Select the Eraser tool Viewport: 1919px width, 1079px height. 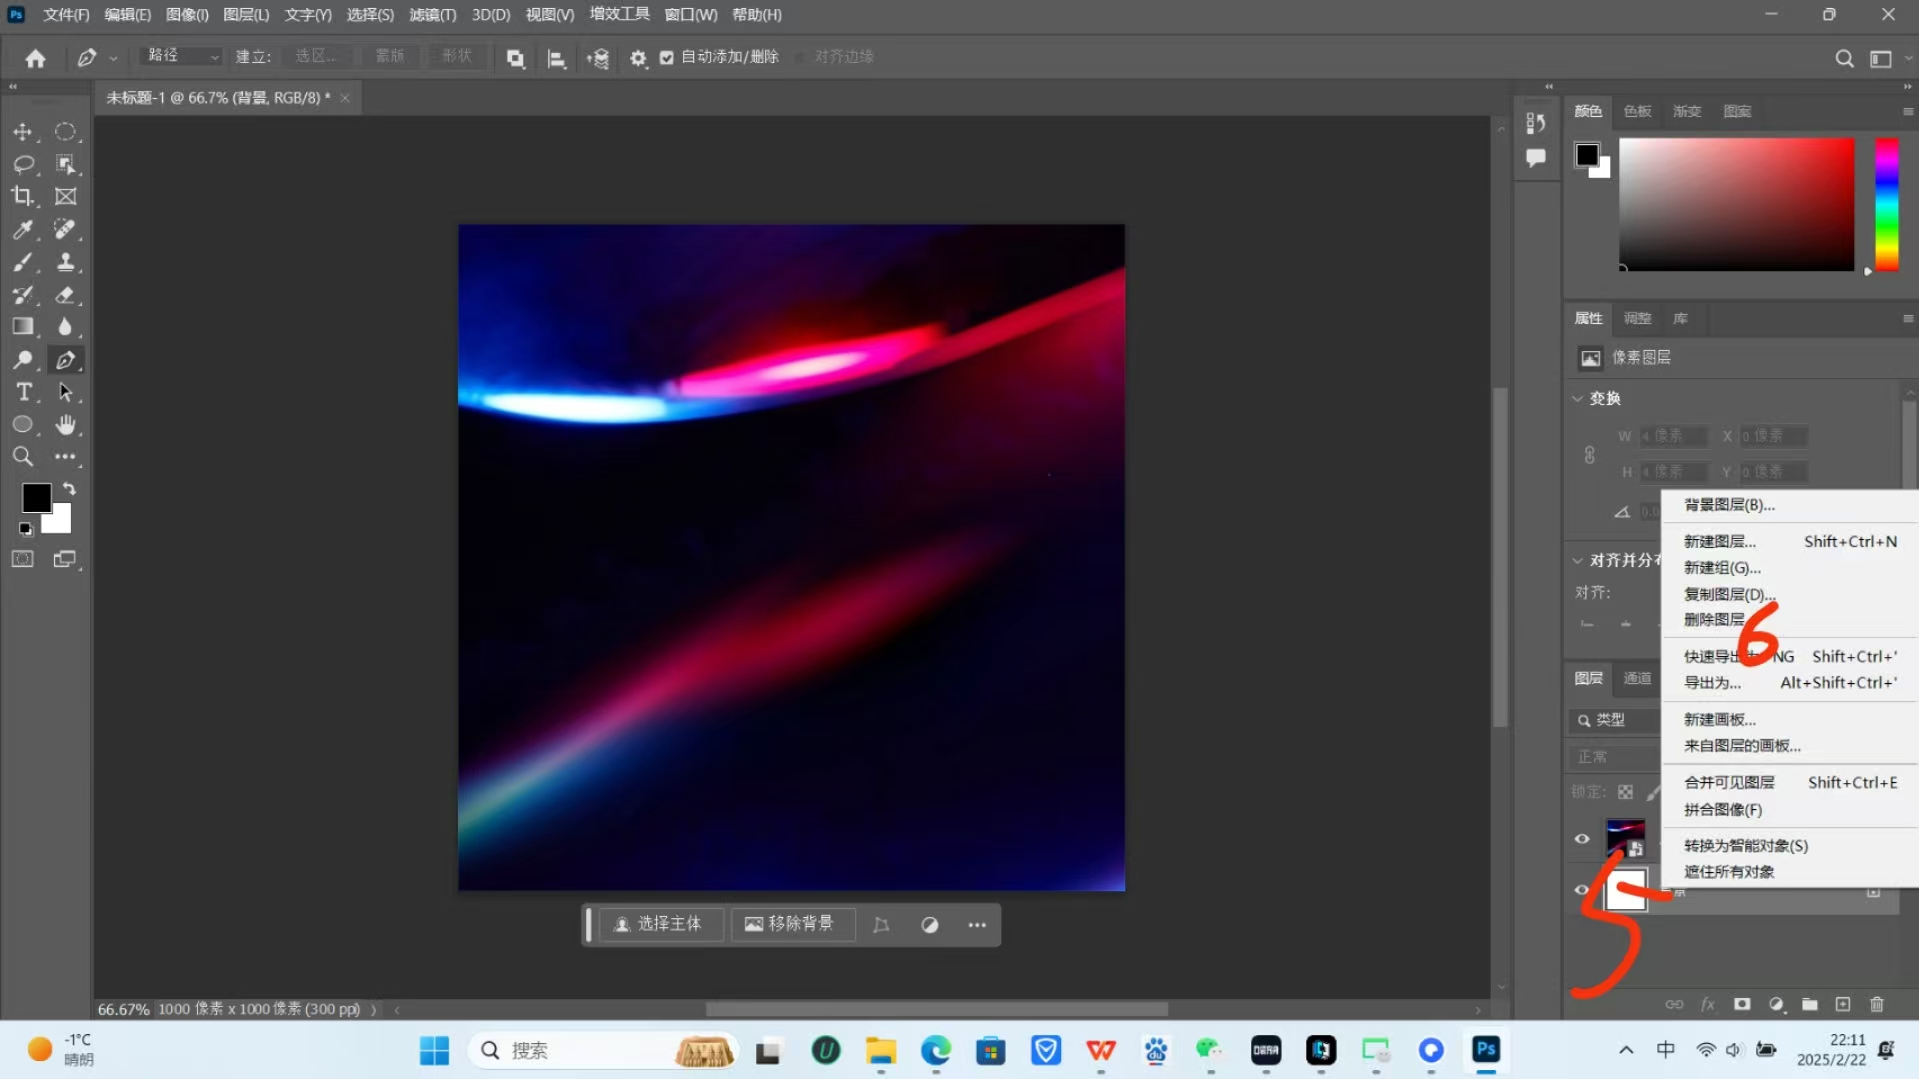coord(65,295)
